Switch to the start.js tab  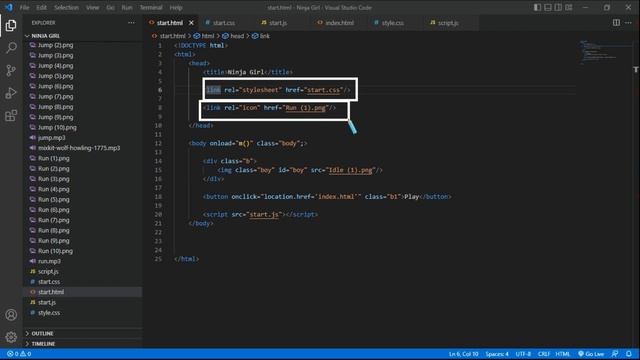[x=278, y=23]
